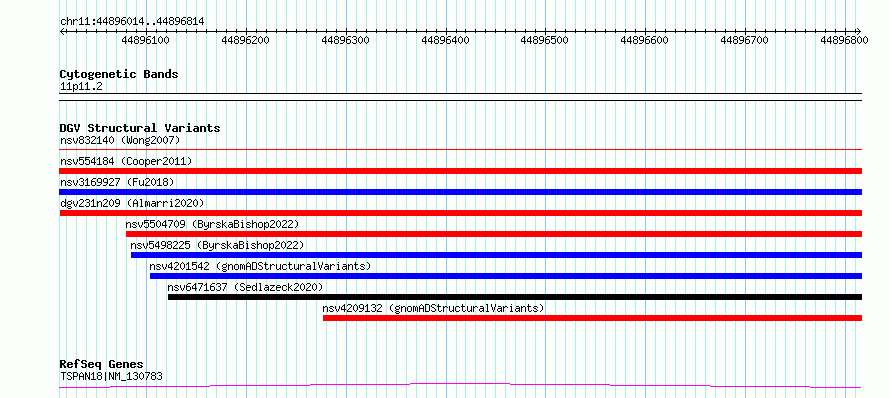This screenshot has width=890, height=398.
Task: Click nsv4209132 (gnomADStructuralVariants) label
Action: pyautogui.click(x=434, y=308)
